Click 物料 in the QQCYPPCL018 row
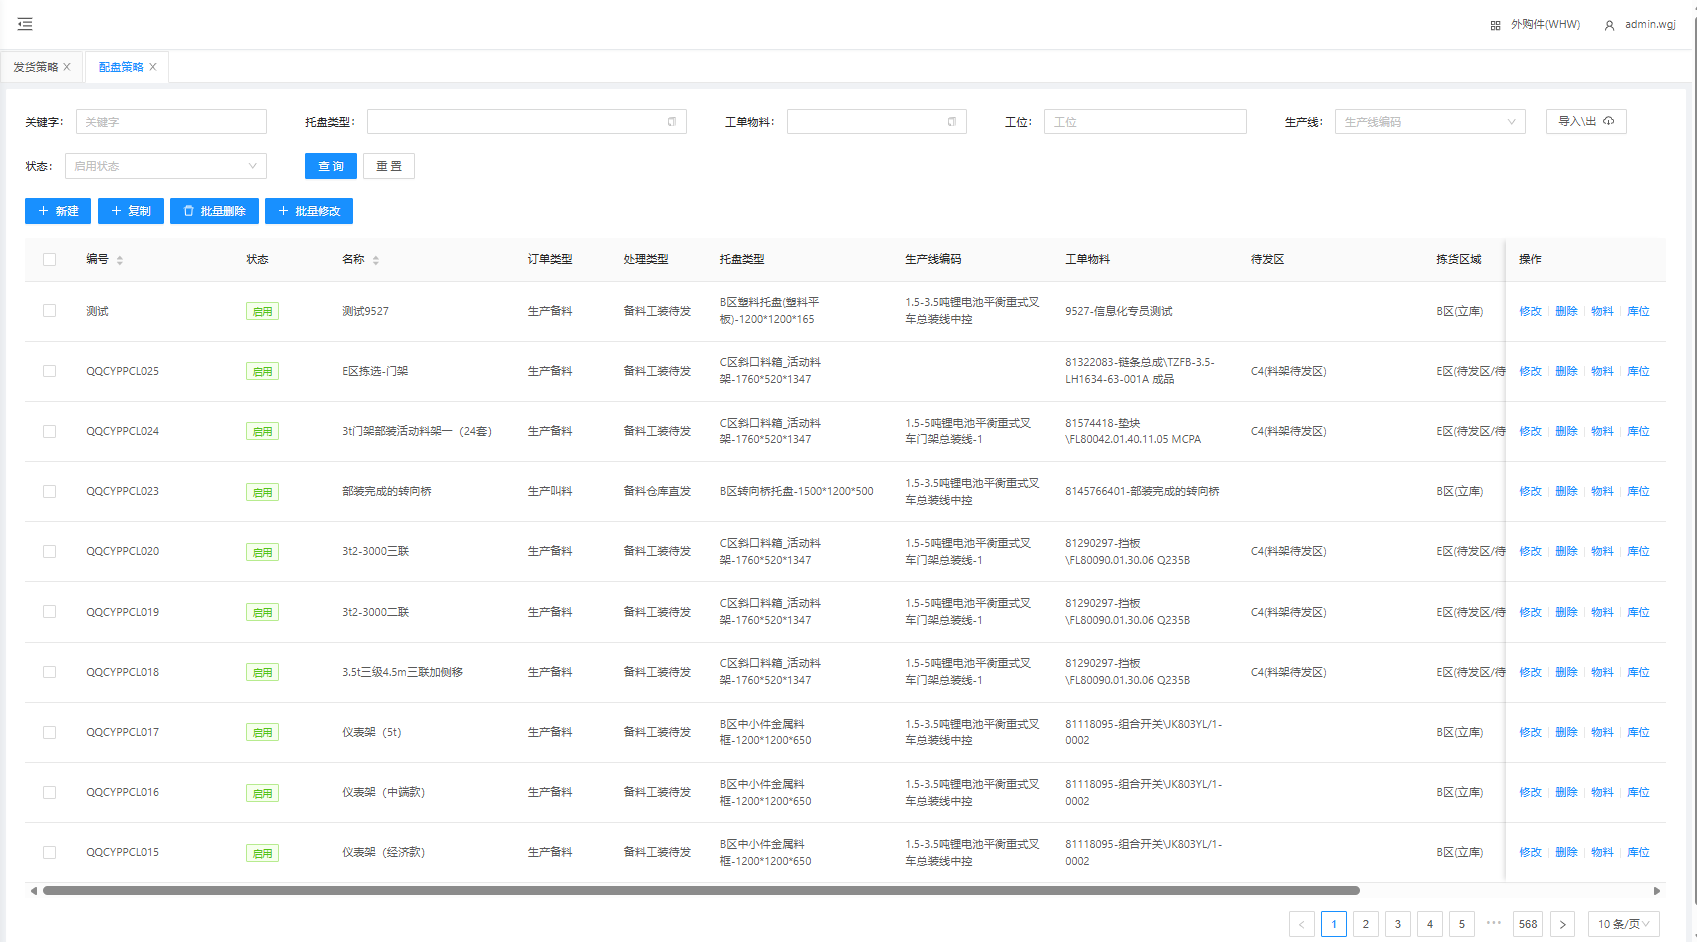Screen dimensions: 1697x942 [1602, 672]
